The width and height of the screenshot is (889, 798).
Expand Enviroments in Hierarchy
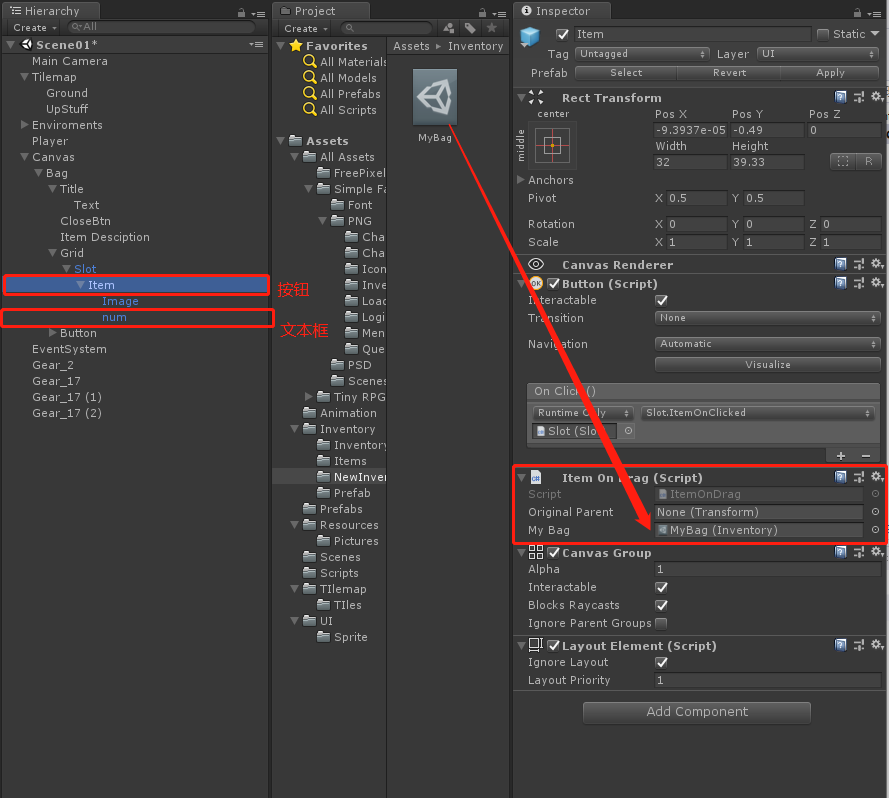pos(24,124)
